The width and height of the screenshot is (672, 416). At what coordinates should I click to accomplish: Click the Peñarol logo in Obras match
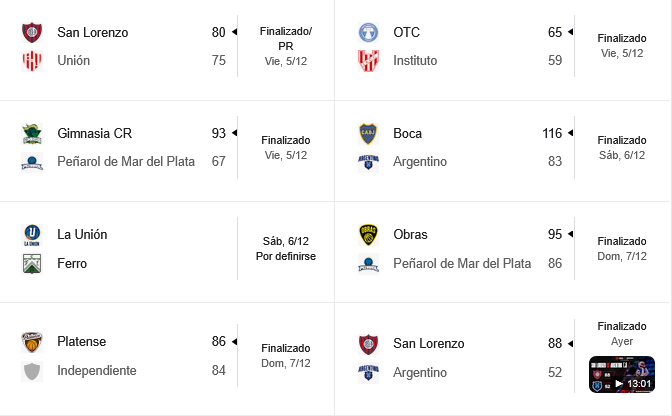(368, 264)
